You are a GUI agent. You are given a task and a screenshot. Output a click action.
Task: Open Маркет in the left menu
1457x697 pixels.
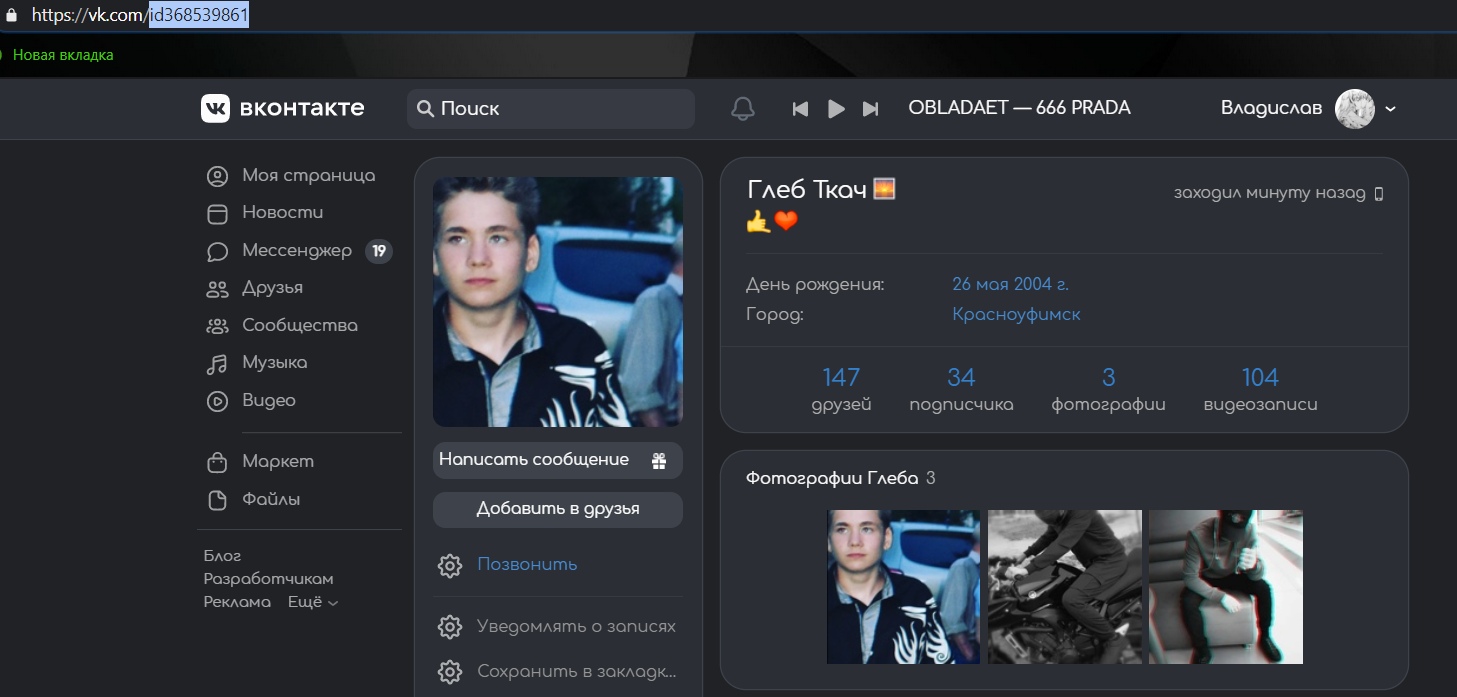click(277, 462)
